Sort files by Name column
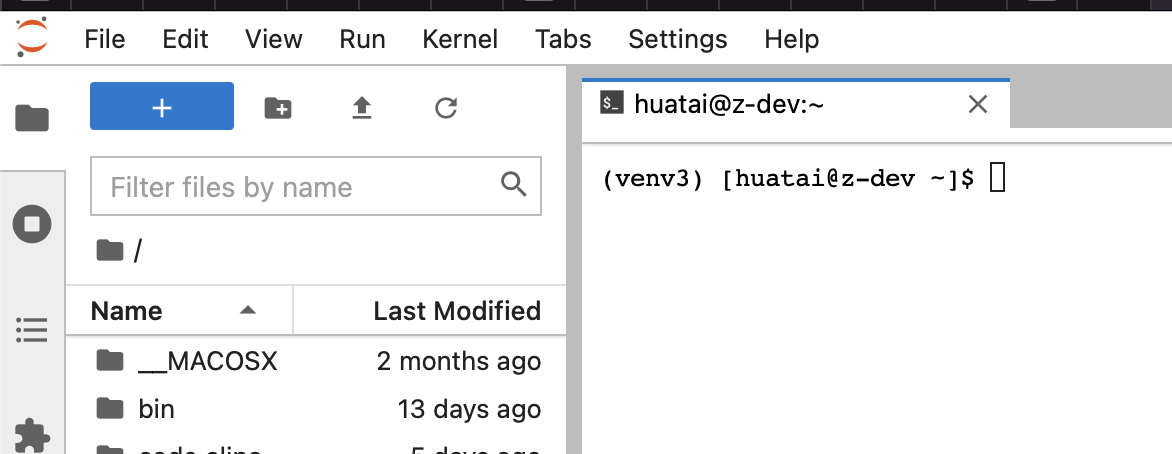This screenshot has height=454, width=1172. [127, 311]
